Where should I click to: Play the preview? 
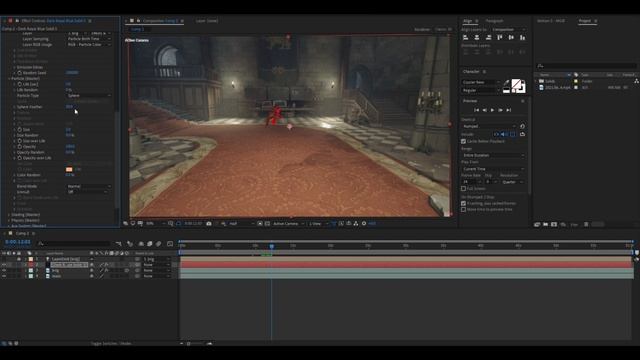(492, 110)
